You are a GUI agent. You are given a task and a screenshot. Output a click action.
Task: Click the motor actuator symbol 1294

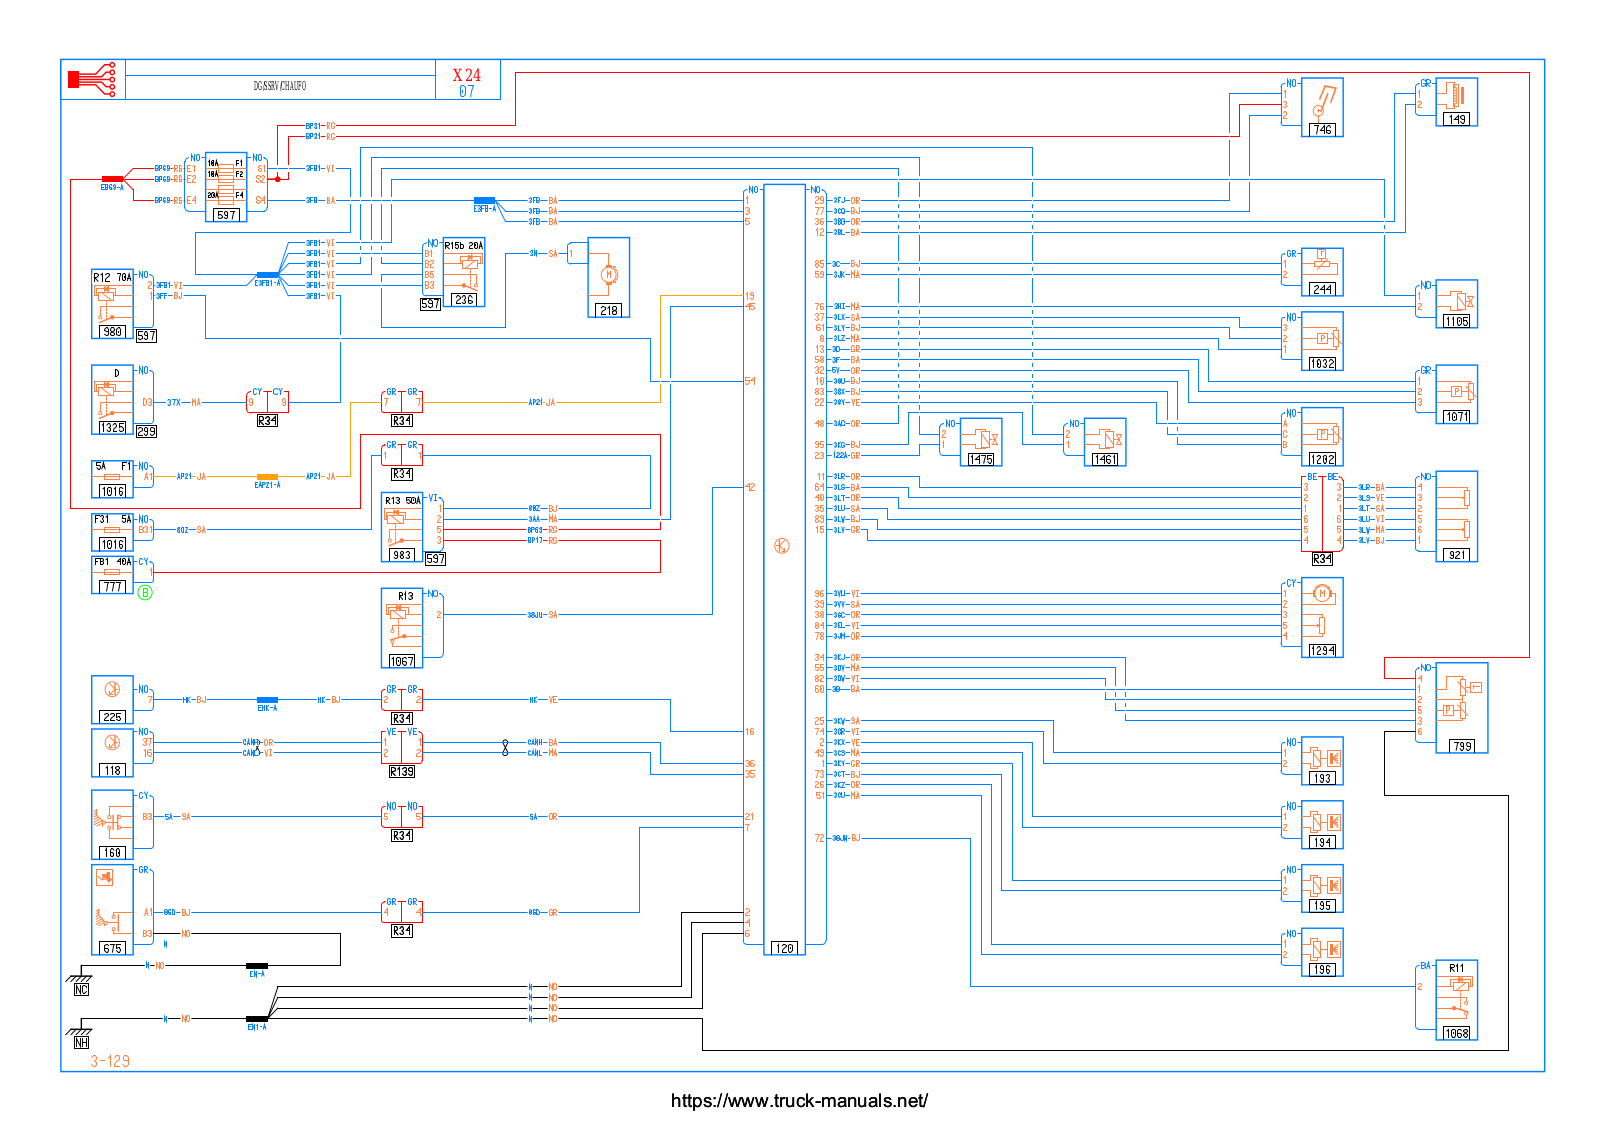pyautogui.click(x=1322, y=618)
